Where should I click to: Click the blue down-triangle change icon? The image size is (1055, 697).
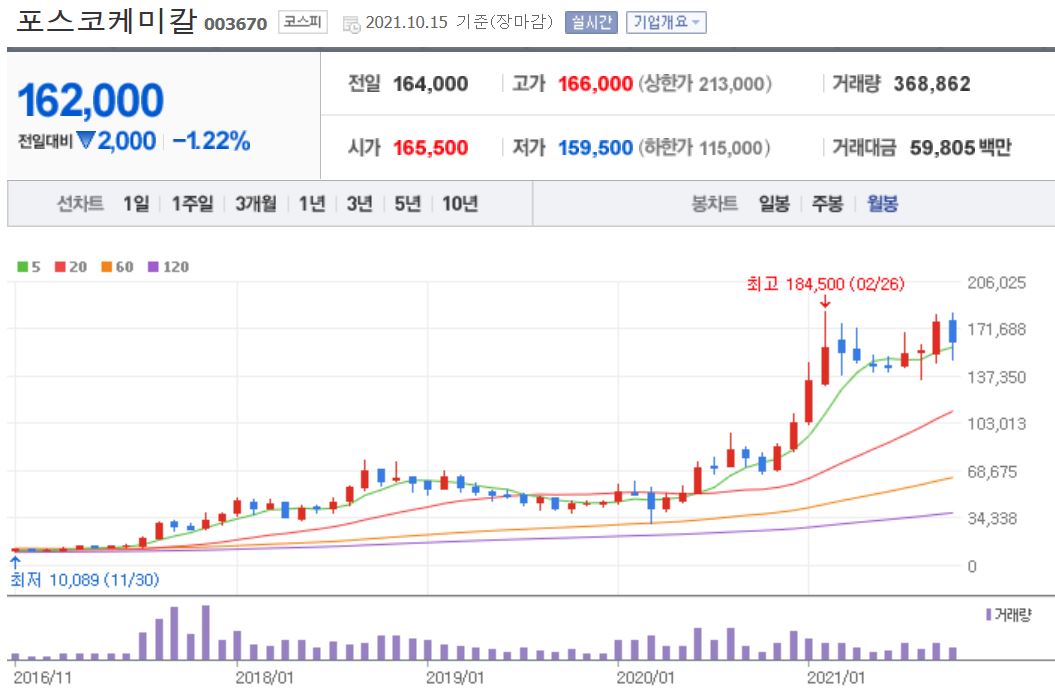tap(85, 140)
